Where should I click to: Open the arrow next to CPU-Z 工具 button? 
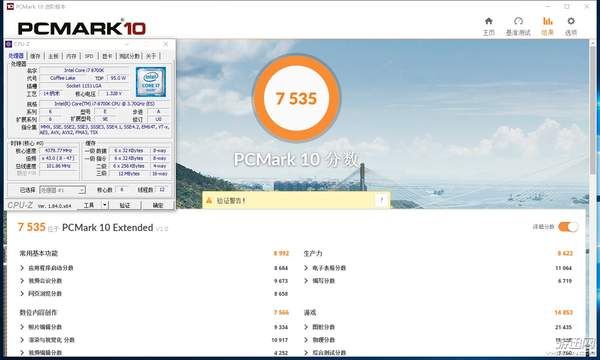click(105, 205)
